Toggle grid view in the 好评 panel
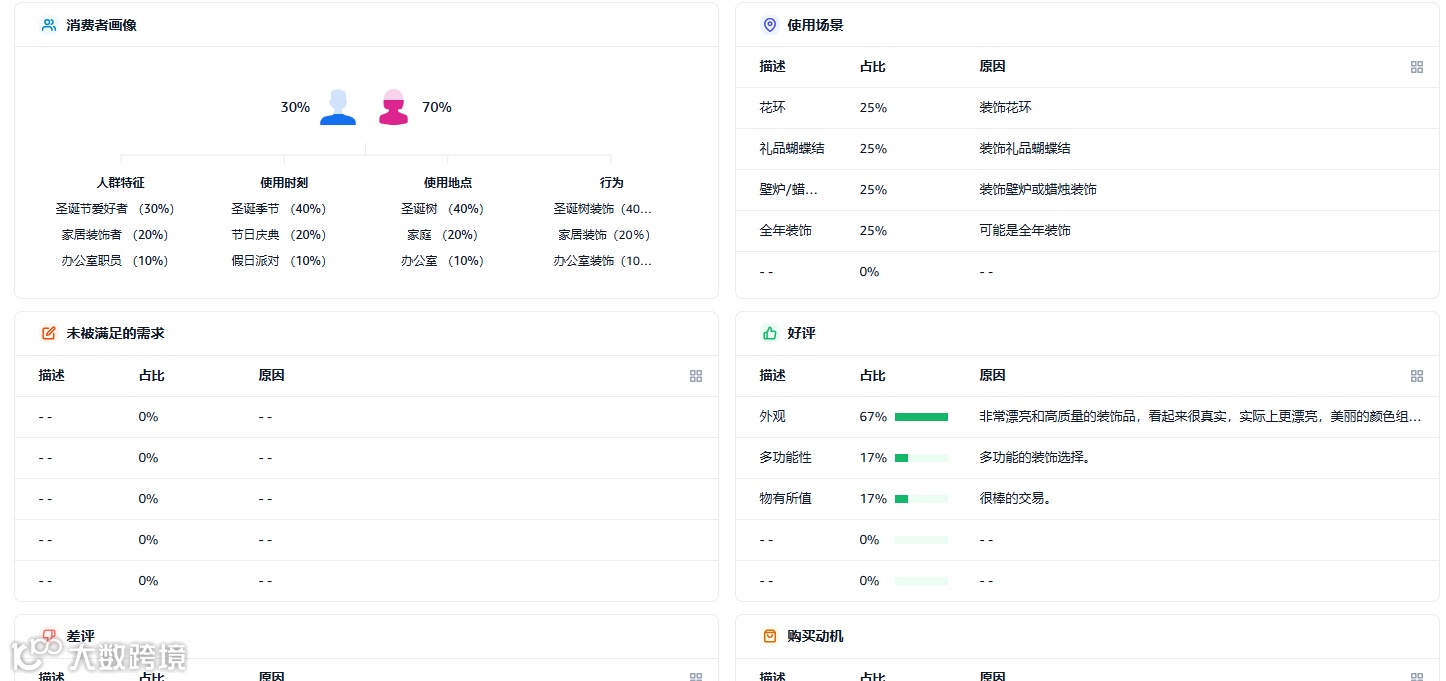This screenshot has width=1446, height=681. click(1416, 376)
